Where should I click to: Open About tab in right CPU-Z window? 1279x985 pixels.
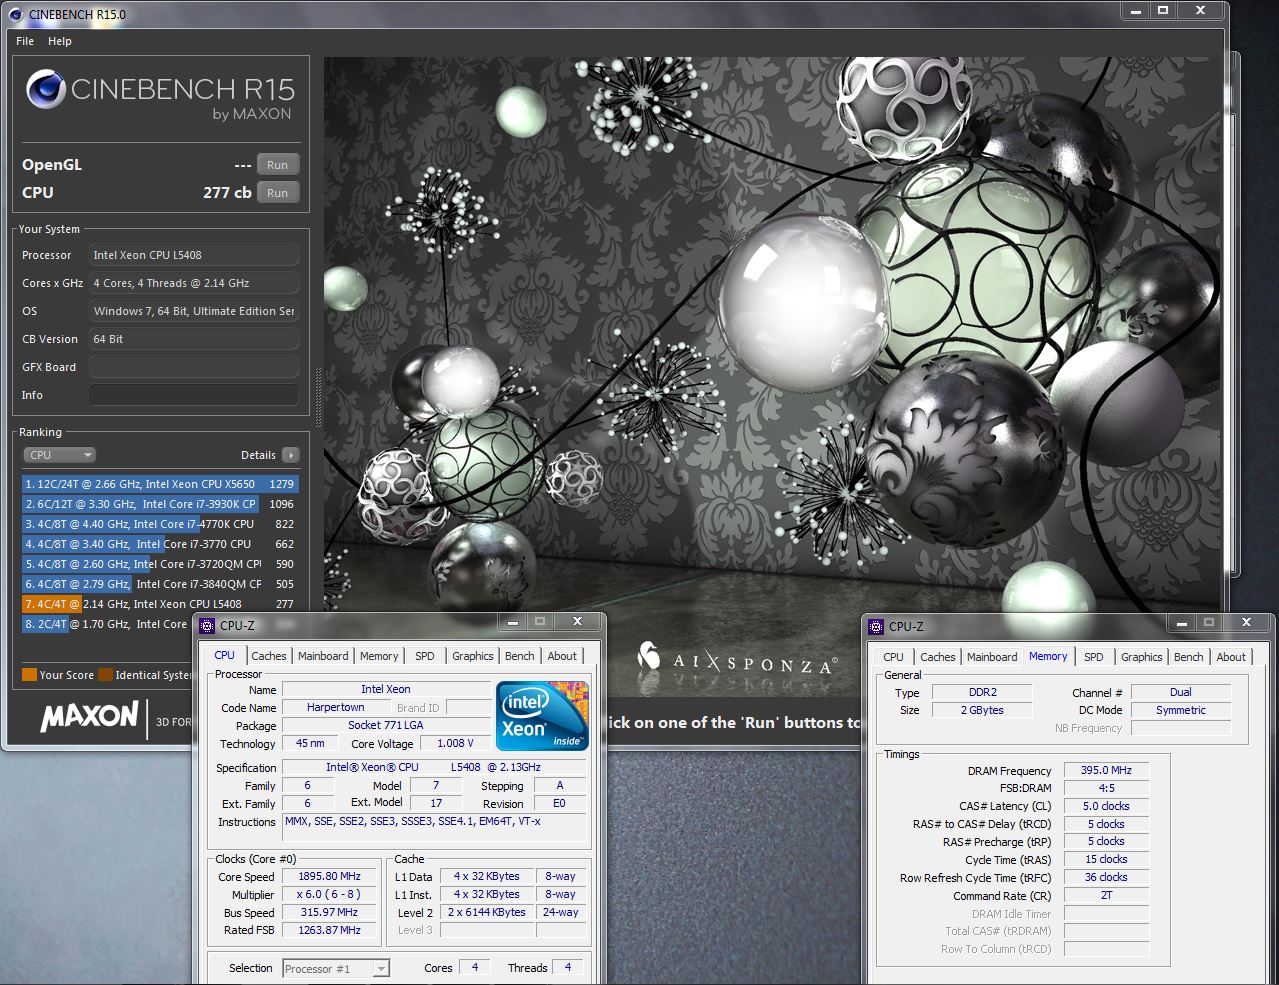[1231, 657]
